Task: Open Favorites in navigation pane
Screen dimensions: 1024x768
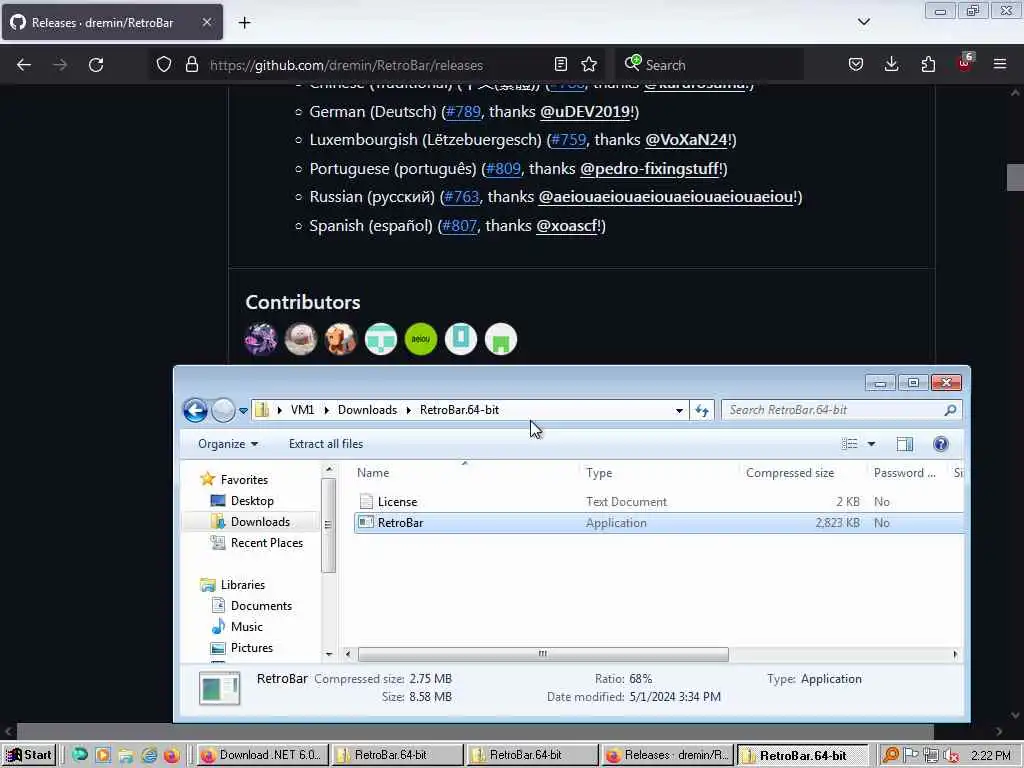Action: coord(244,479)
